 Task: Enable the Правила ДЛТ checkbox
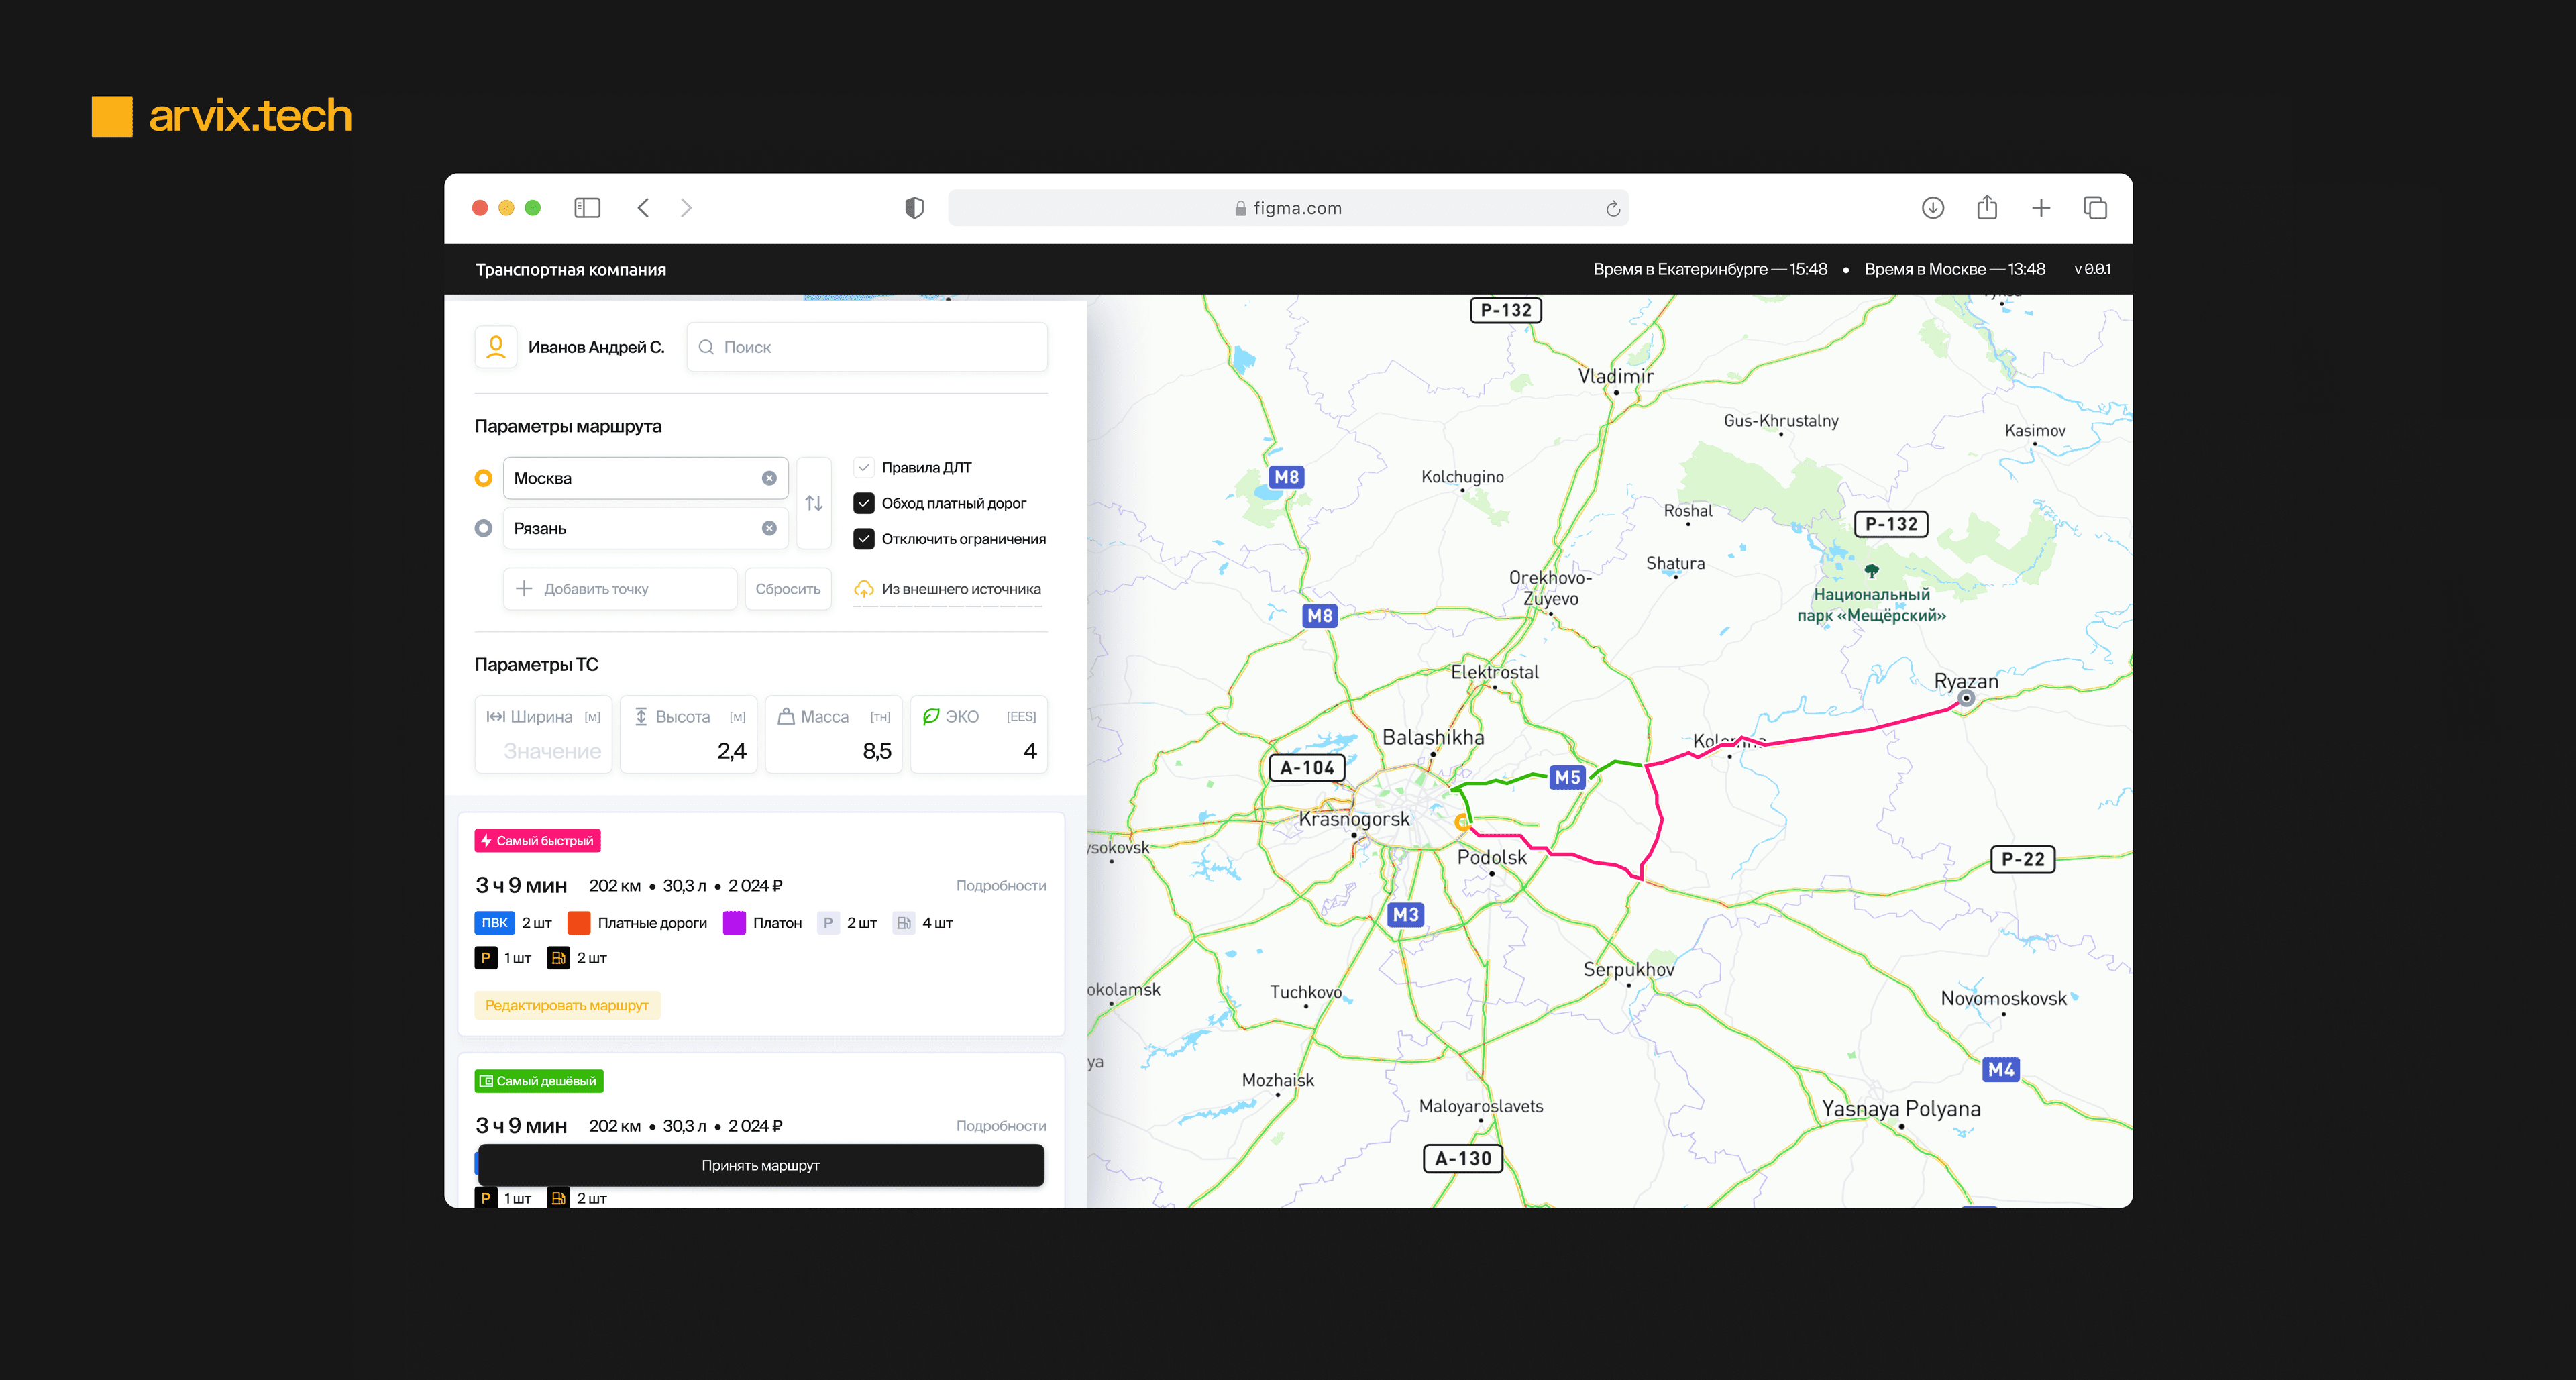[864, 467]
